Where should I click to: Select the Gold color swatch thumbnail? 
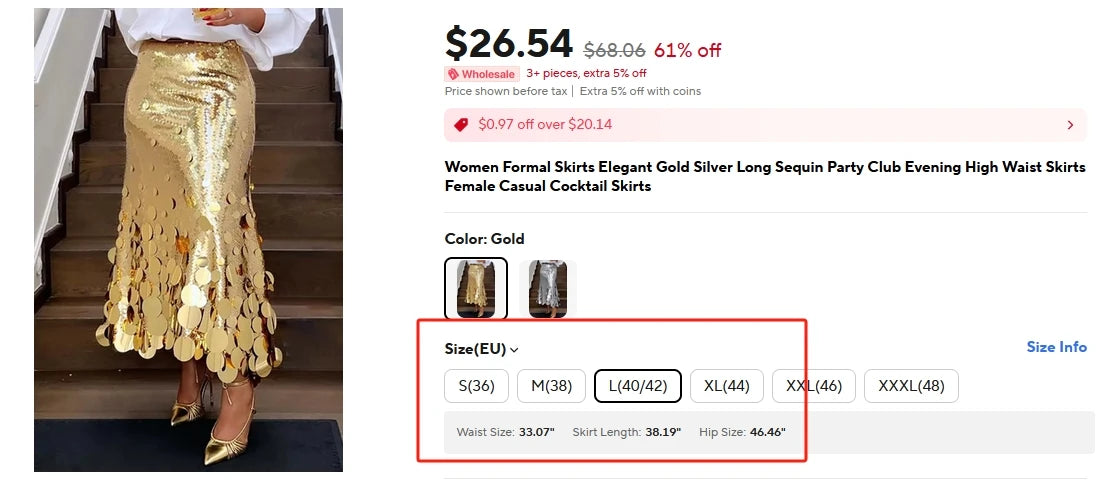point(476,288)
